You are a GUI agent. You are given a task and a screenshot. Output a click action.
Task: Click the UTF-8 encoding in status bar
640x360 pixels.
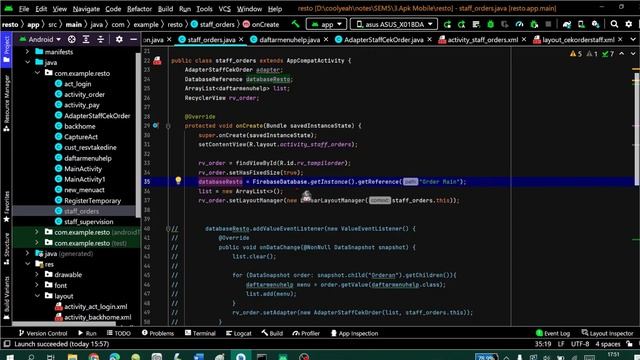coord(580,344)
